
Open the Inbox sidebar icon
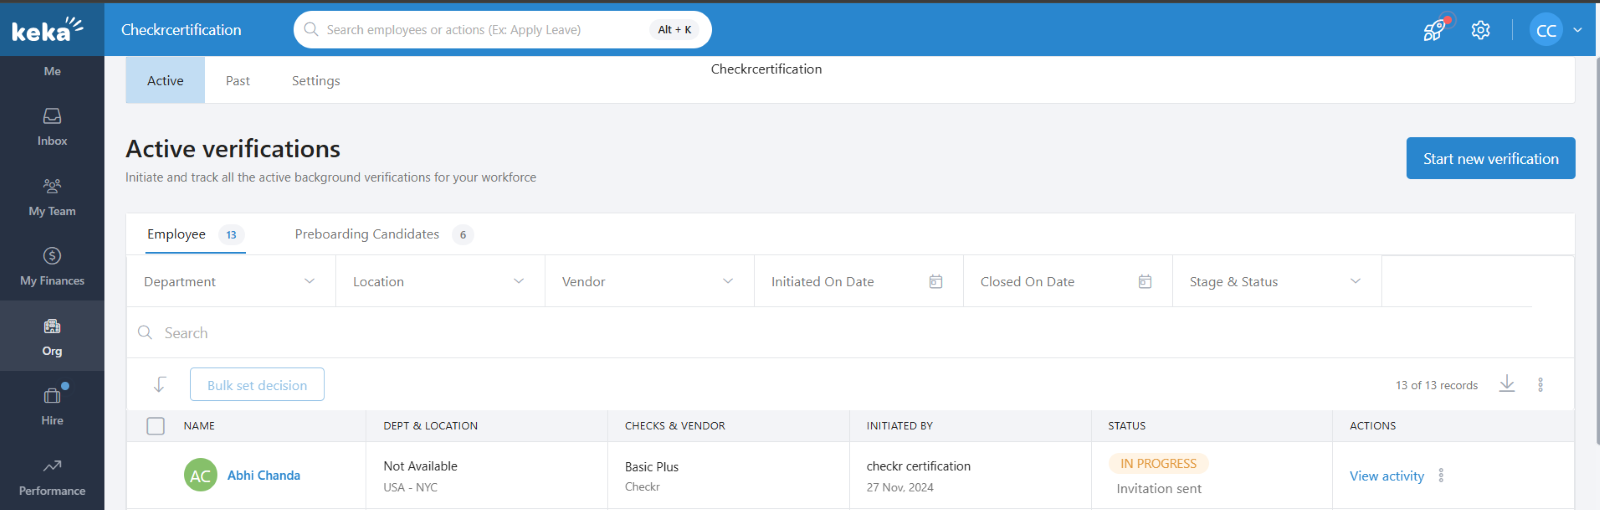click(52, 127)
